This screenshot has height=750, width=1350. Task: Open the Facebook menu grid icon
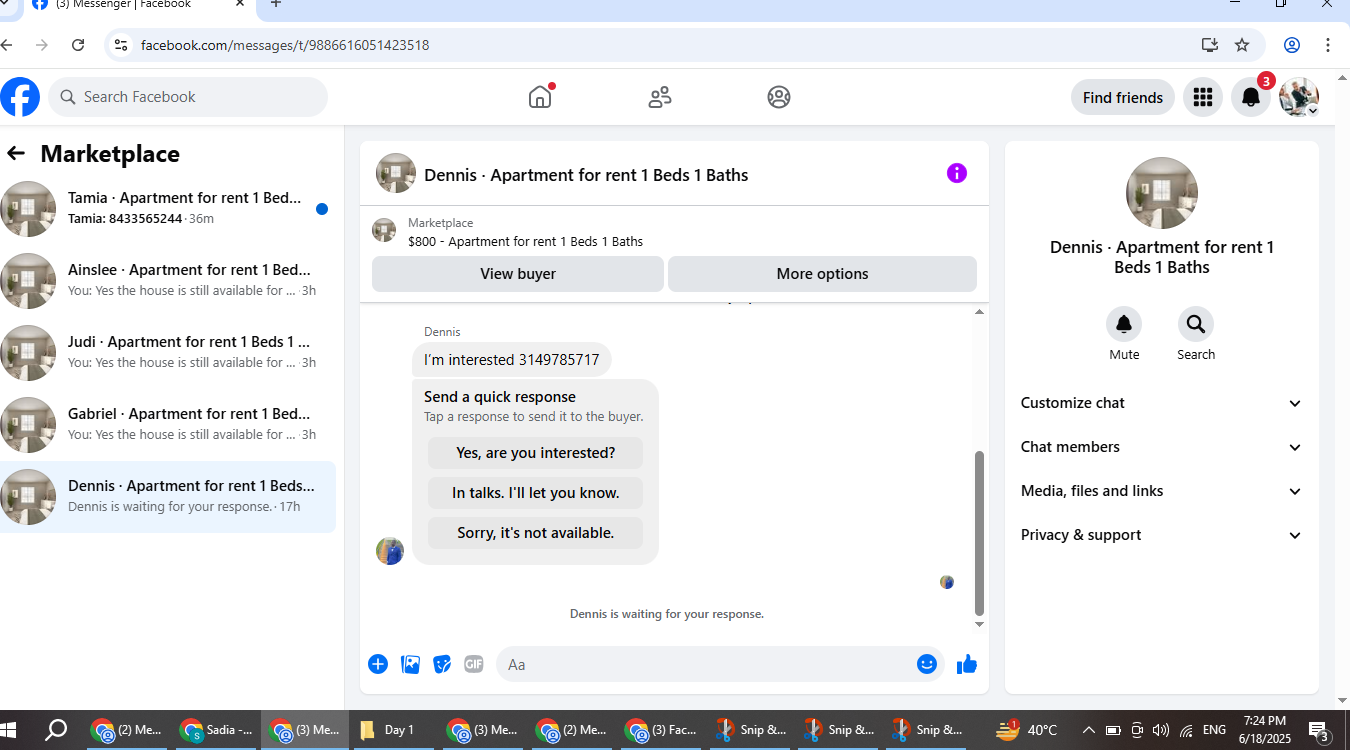pyautogui.click(x=1203, y=97)
